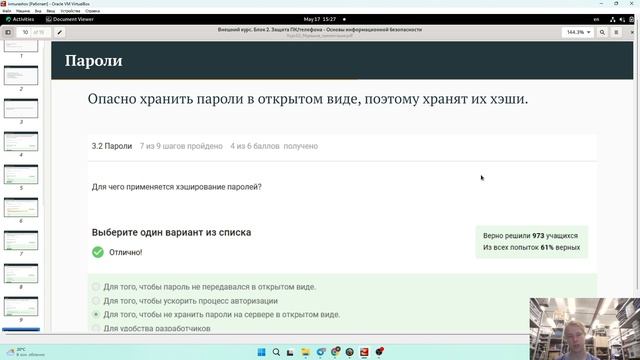Open the Файл menu in VirtualBox
The width and height of the screenshot is (640, 360).
coord(7,11)
